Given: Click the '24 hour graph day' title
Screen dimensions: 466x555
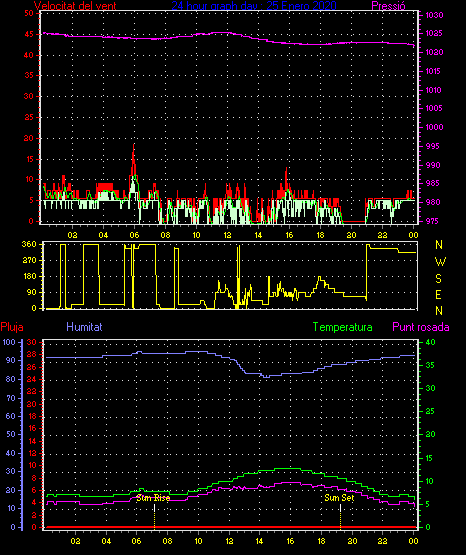Looking at the screenshot, I should coord(254,6).
